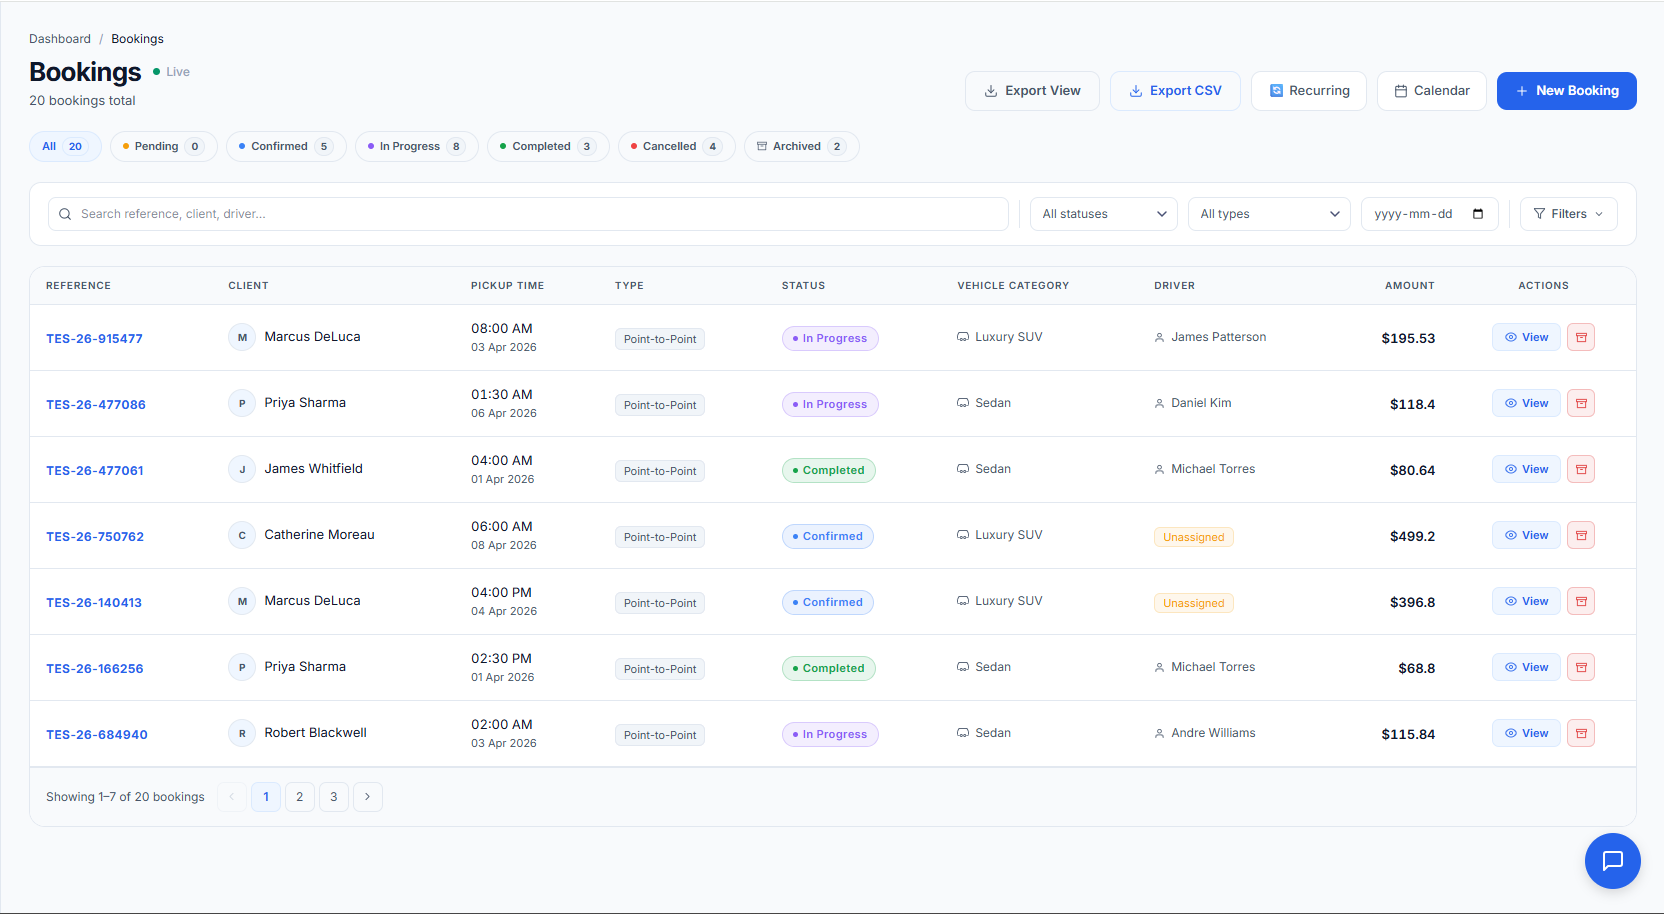Go to page 2 of bookings

click(299, 796)
